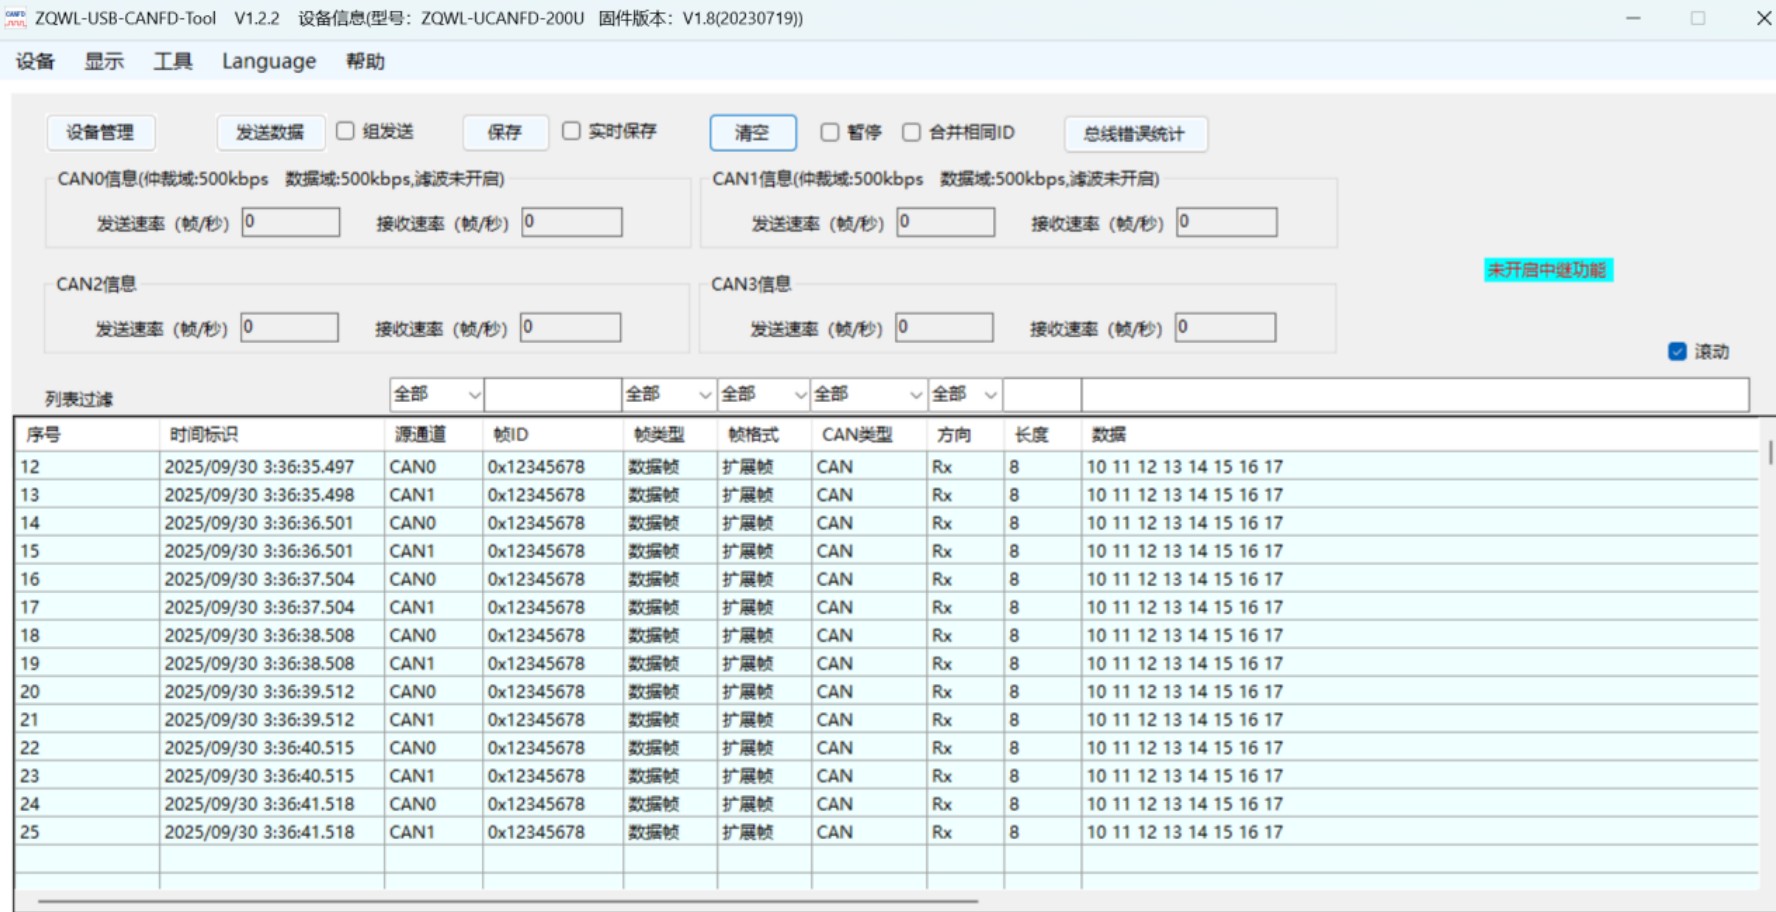
Task: Click the 发送数据 button
Action: [x=270, y=133]
